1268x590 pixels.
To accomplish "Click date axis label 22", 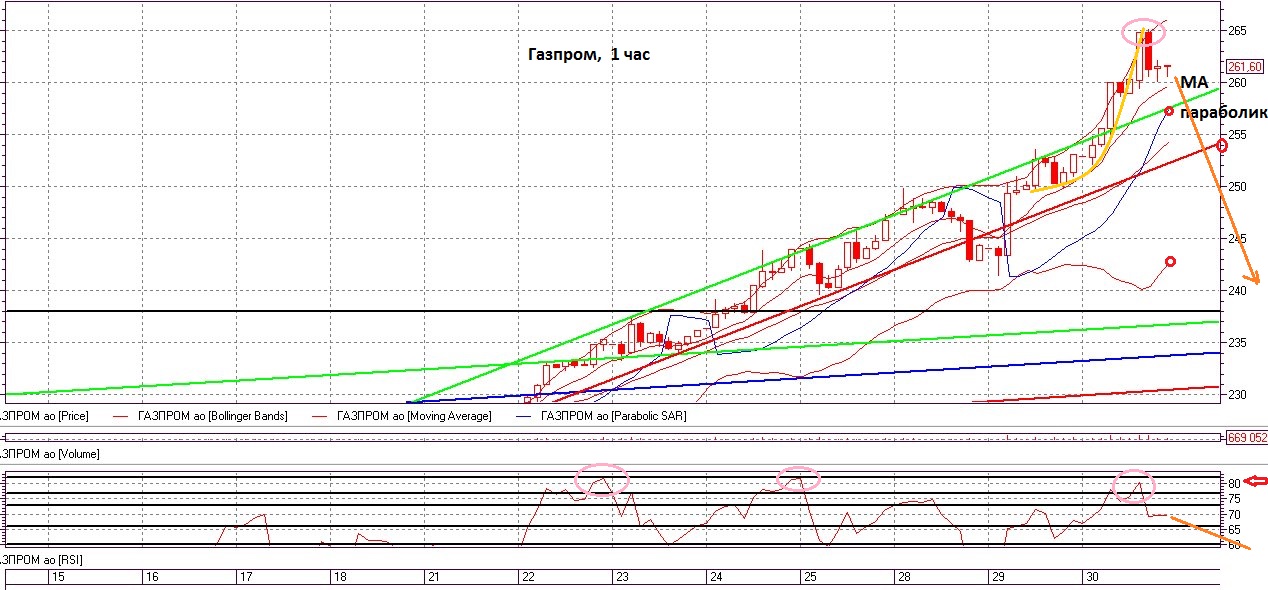I will 528,577.
